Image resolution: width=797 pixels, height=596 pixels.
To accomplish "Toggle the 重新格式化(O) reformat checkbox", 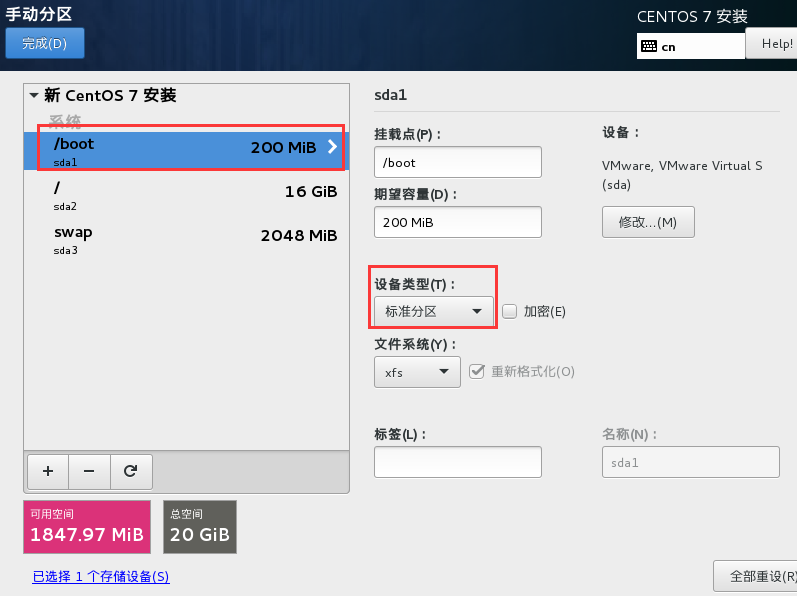I will coord(476,371).
